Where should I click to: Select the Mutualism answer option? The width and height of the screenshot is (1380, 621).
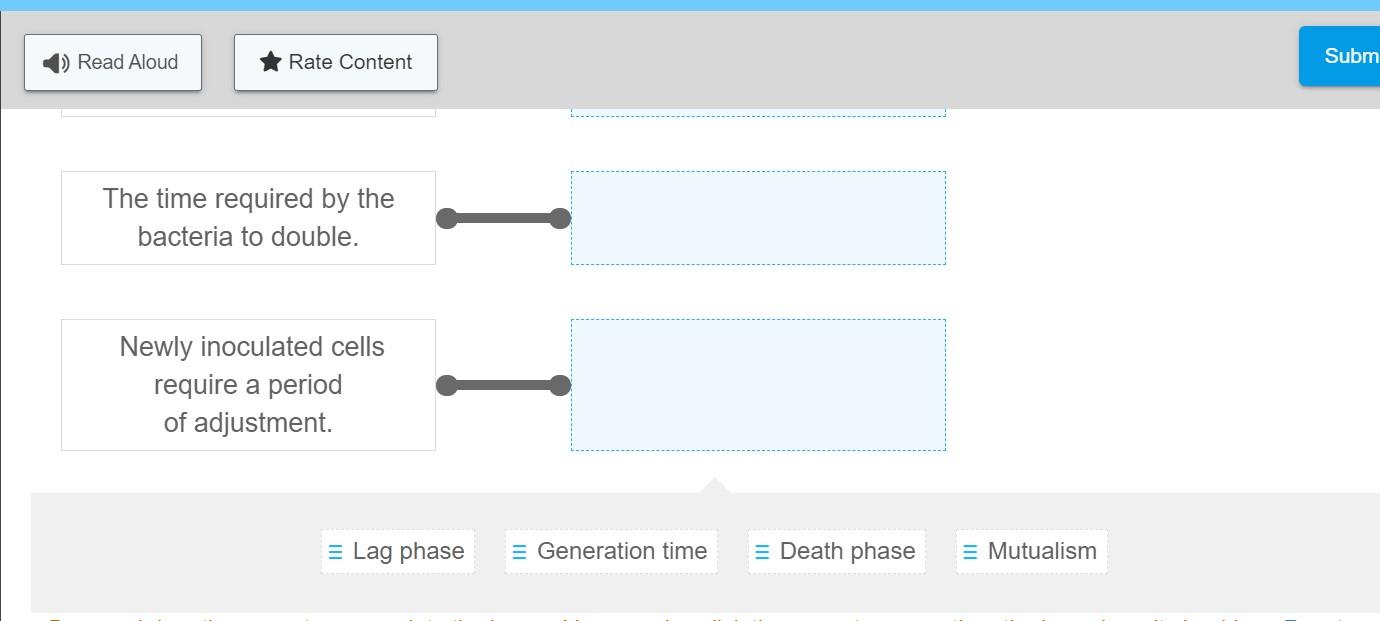click(x=1031, y=549)
